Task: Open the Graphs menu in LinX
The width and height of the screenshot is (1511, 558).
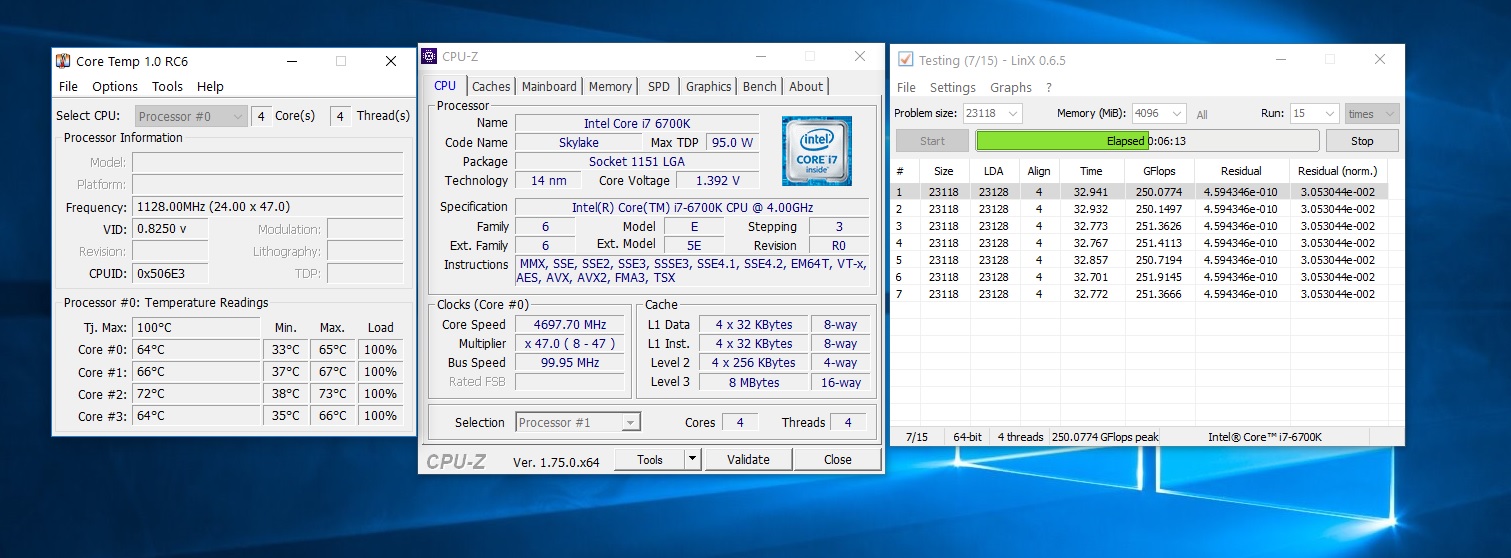Action: (x=1010, y=87)
